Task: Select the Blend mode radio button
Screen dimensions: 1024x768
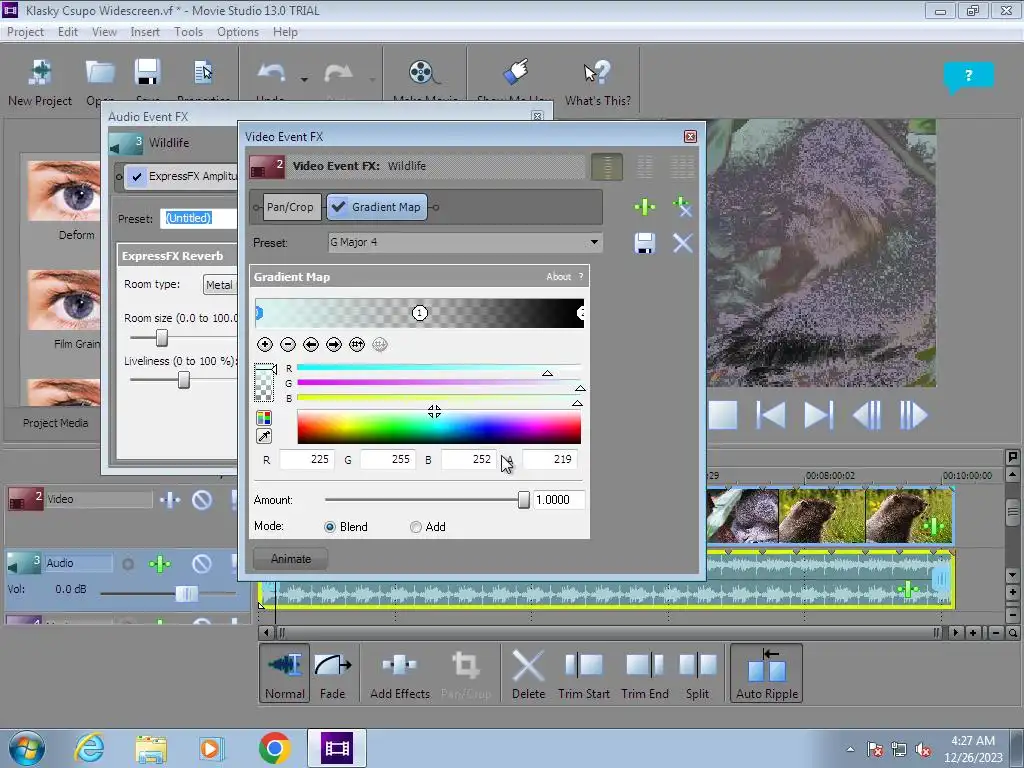Action: 330,527
